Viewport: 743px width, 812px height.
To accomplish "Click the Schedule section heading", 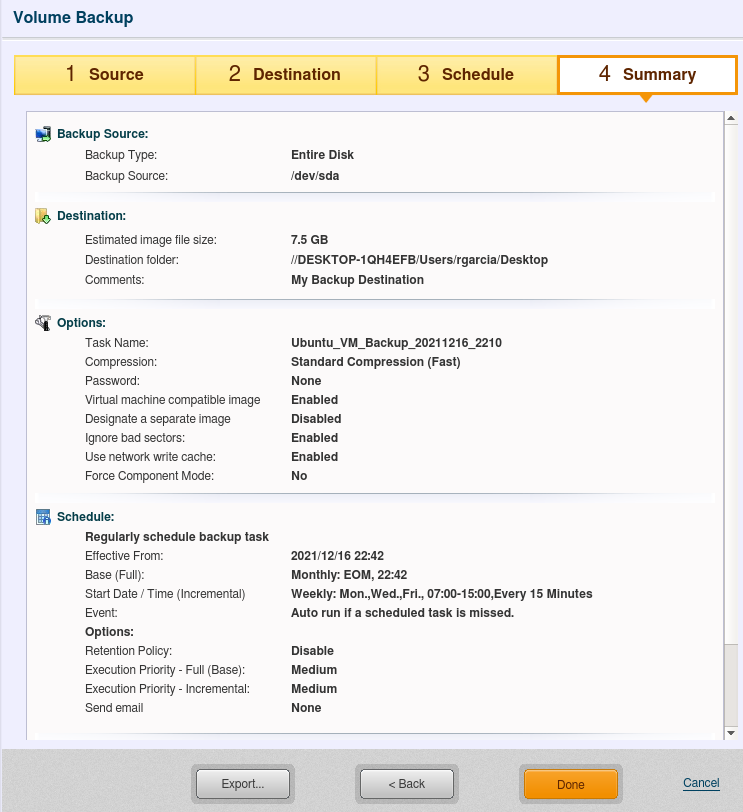I will click(85, 517).
